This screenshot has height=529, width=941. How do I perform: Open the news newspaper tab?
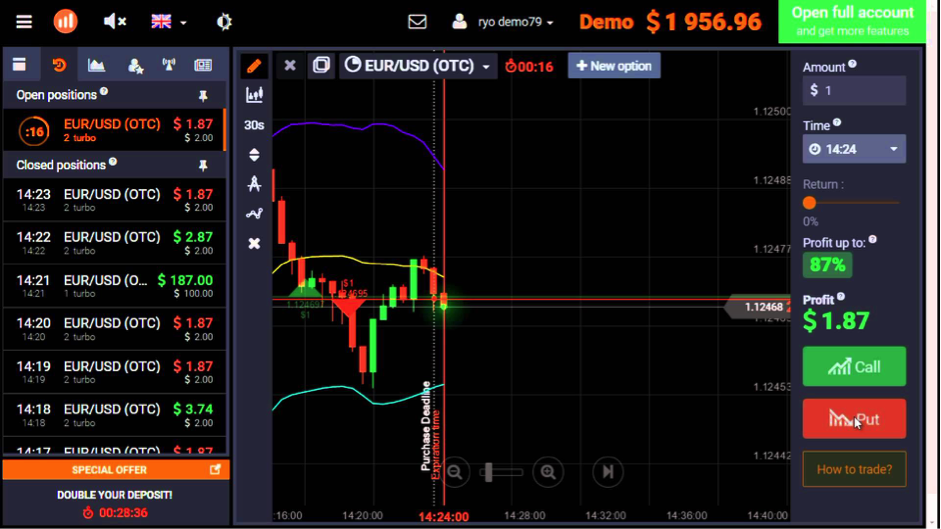pos(203,65)
